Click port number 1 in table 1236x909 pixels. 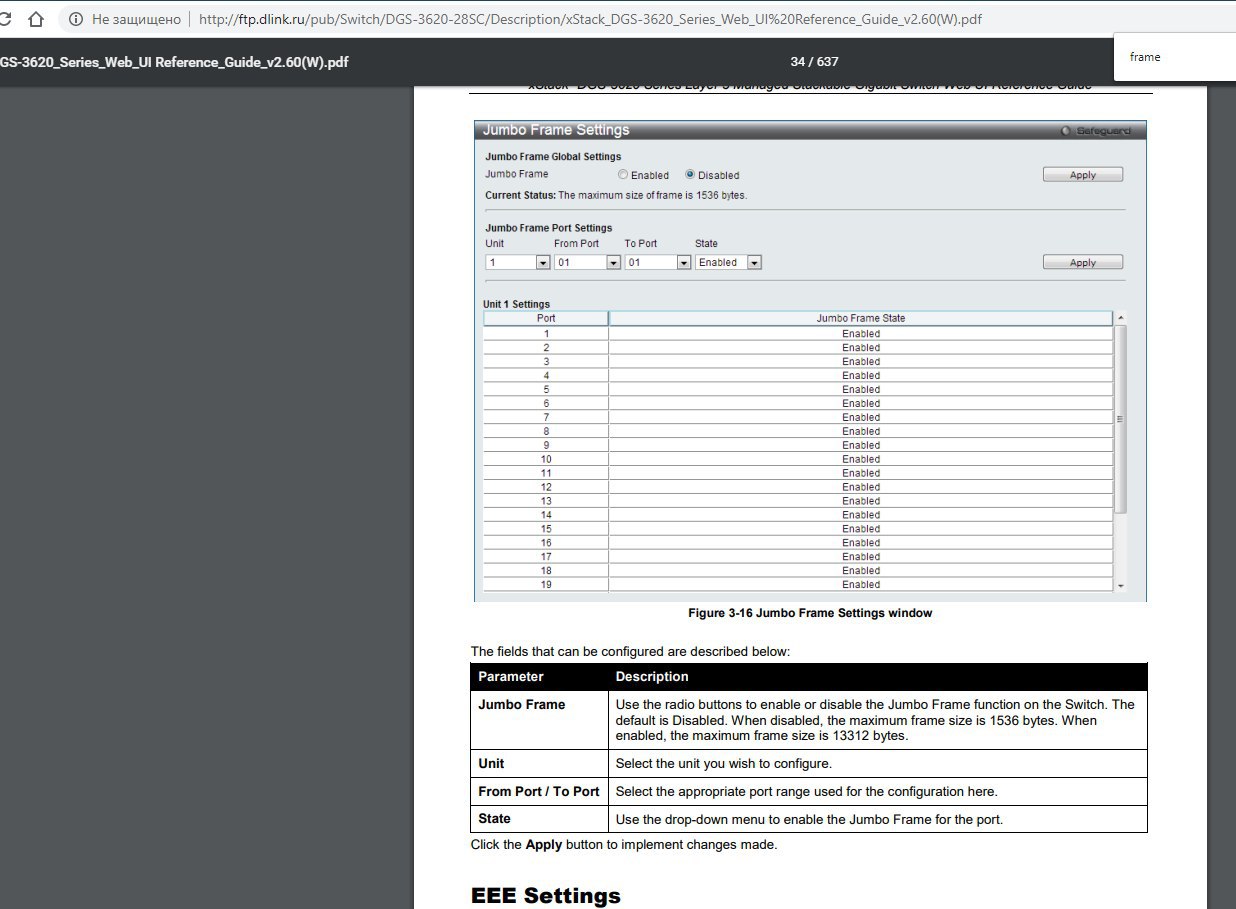(x=546, y=334)
